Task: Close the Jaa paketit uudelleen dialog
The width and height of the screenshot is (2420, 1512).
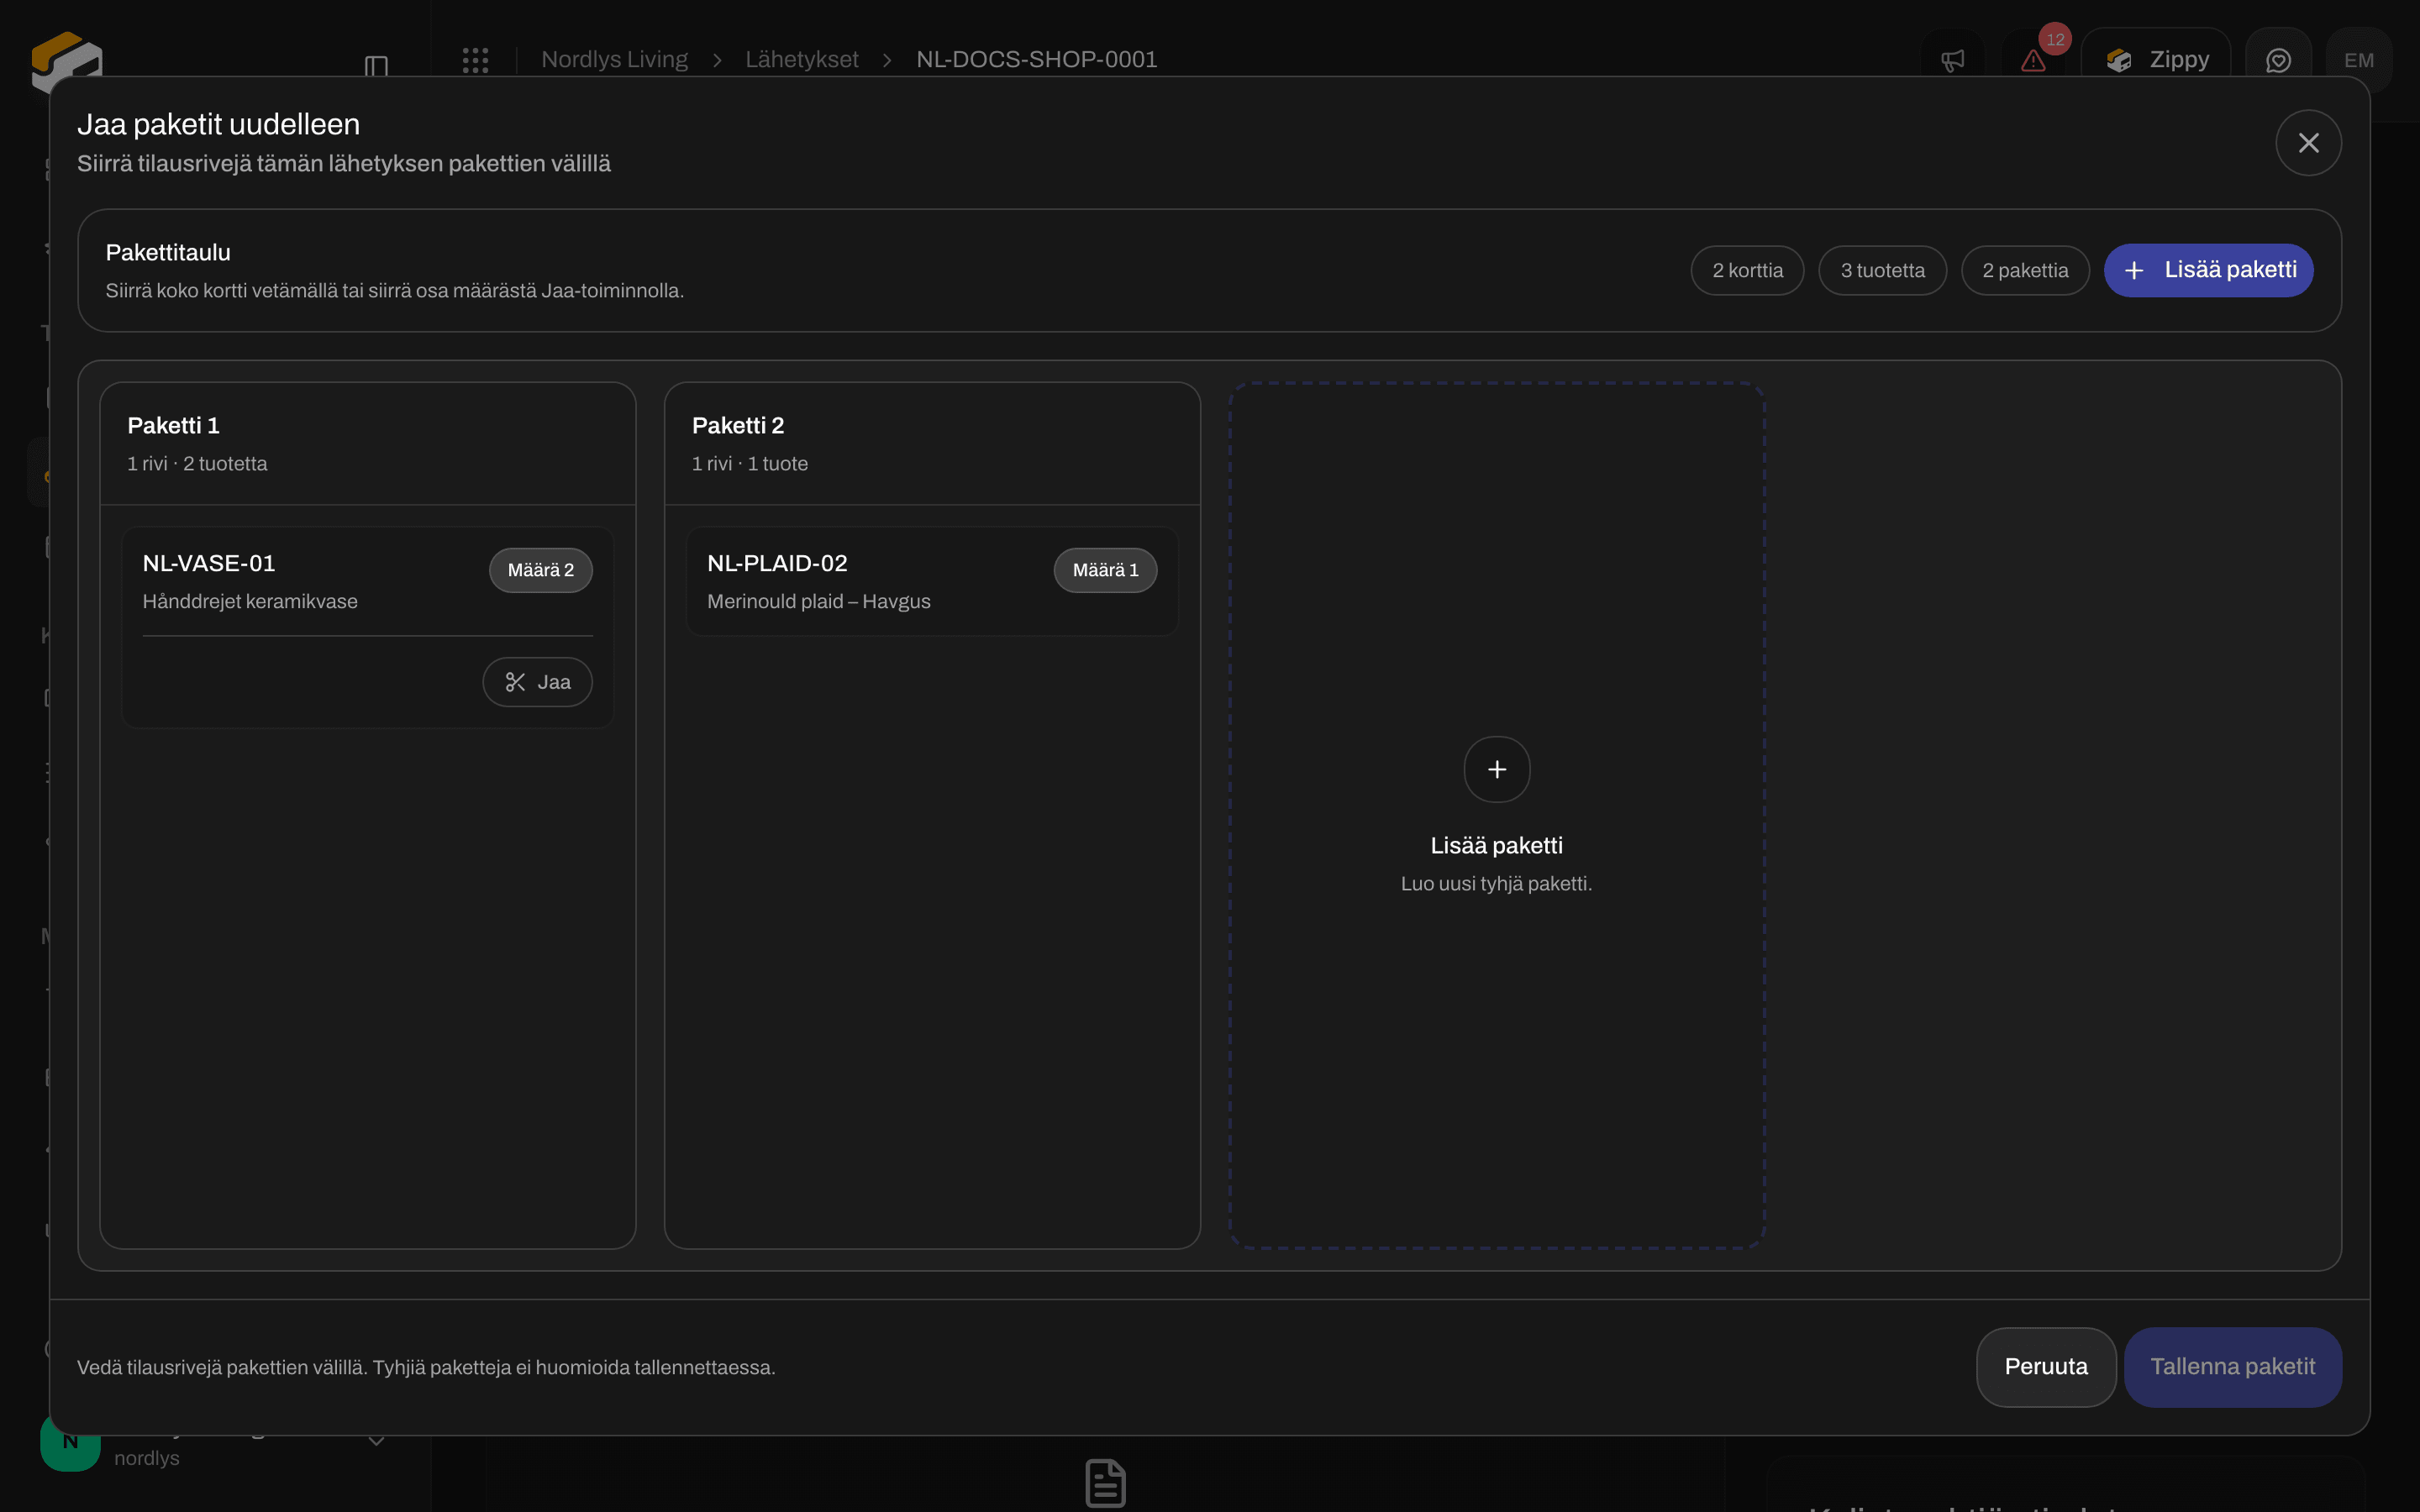Action: pos(2308,143)
